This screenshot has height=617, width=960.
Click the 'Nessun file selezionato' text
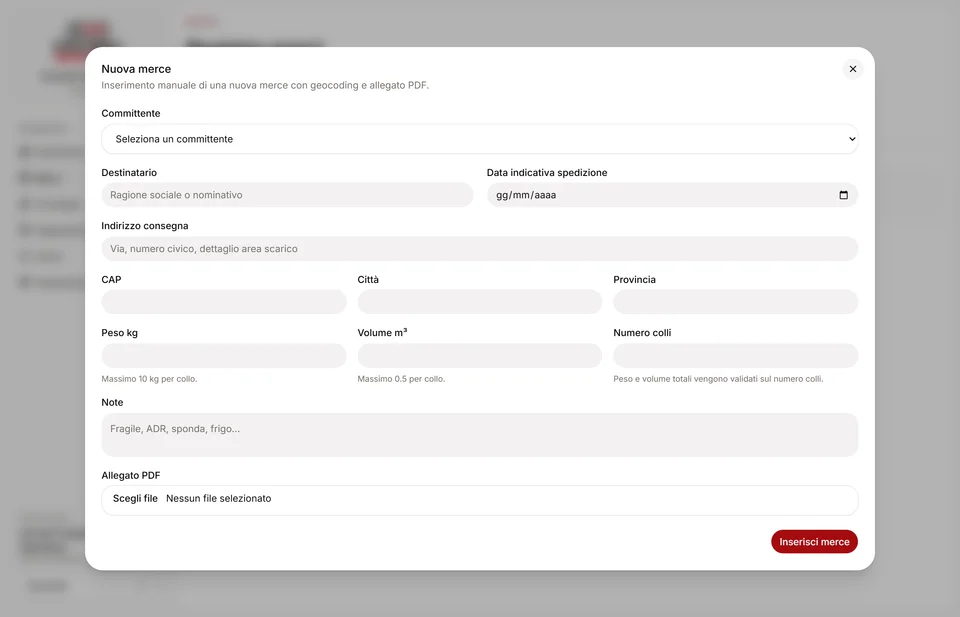click(x=219, y=498)
